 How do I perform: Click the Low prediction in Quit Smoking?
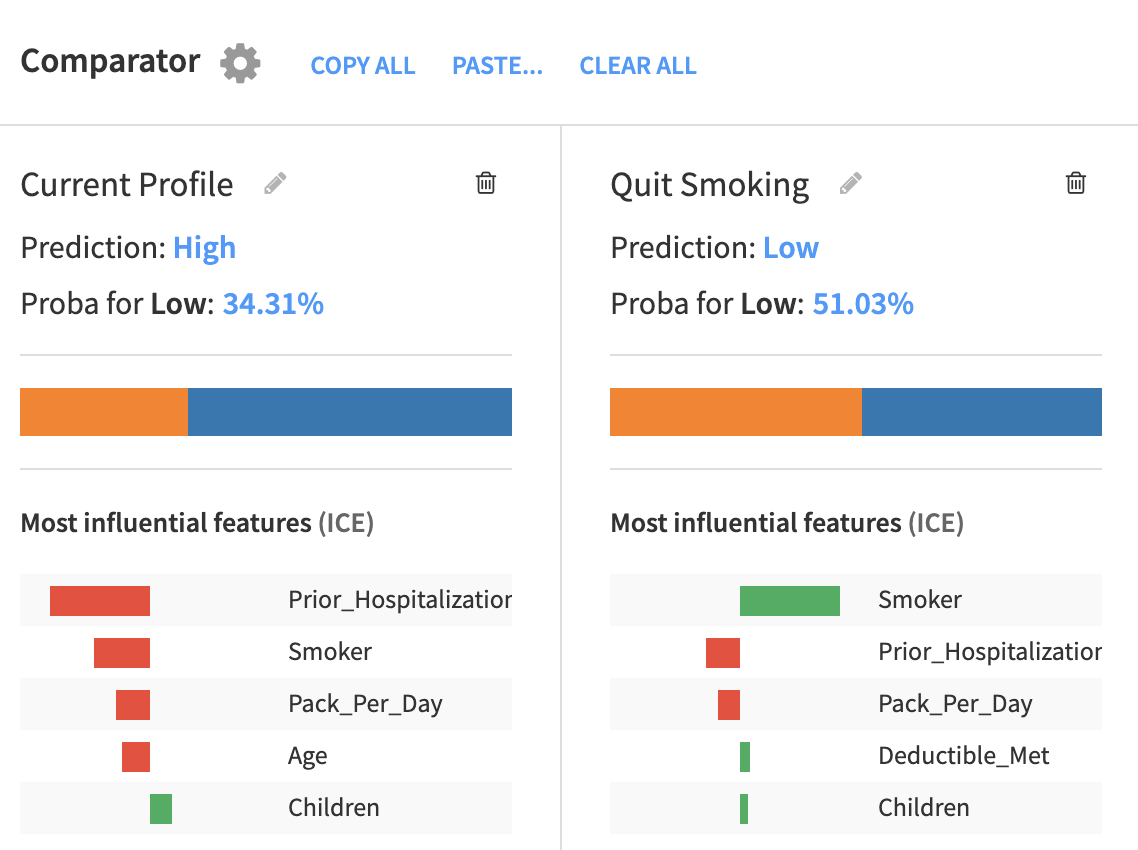click(x=790, y=248)
